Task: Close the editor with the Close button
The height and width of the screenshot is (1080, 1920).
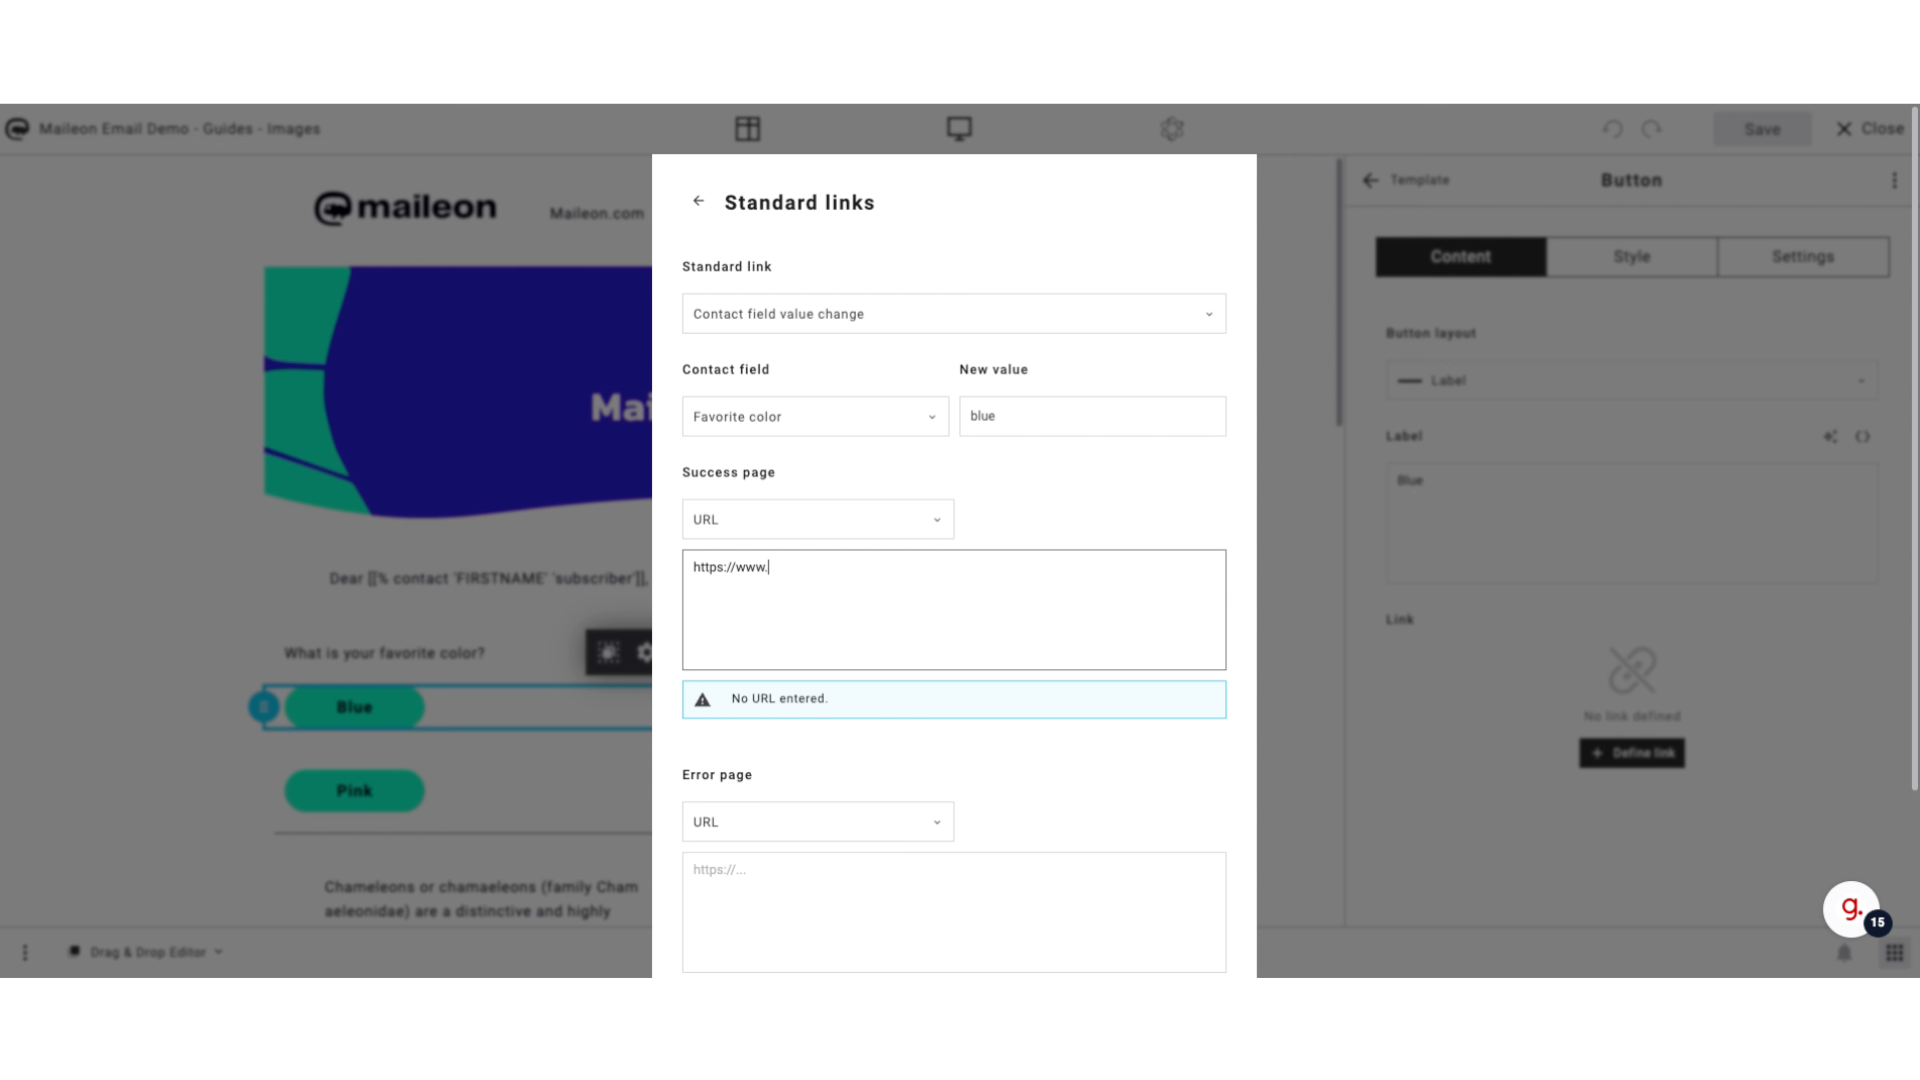Action: (1870, 129)
